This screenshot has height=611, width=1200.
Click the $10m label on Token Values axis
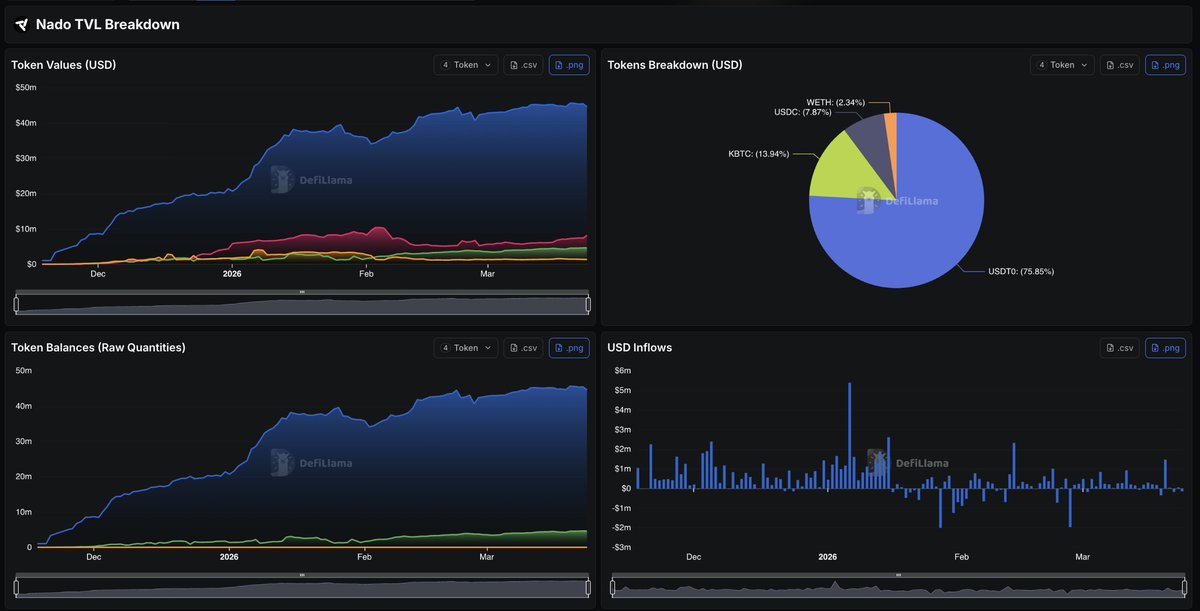click(25, 229)
